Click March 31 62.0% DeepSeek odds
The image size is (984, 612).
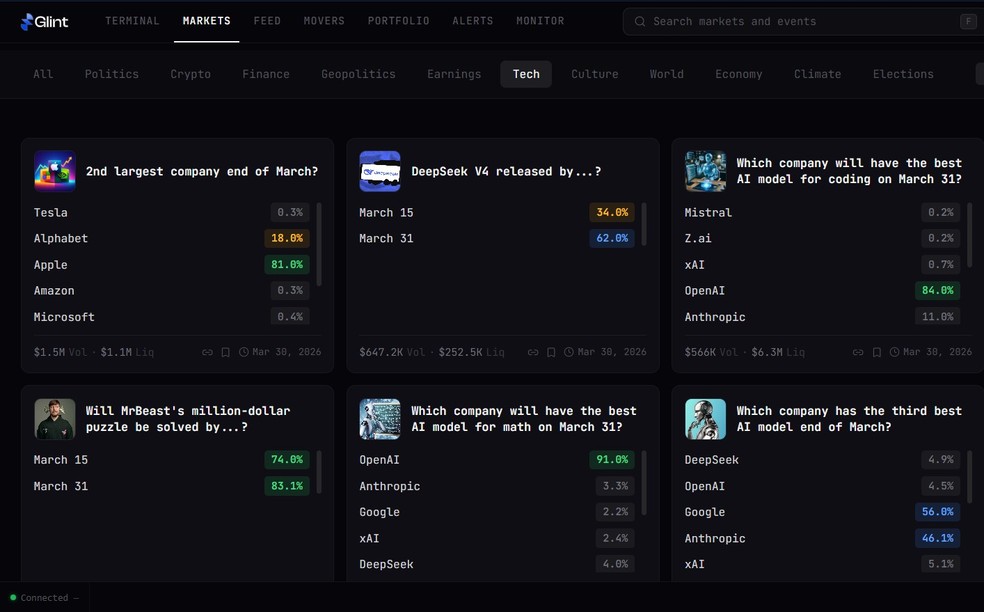point(612,239)
